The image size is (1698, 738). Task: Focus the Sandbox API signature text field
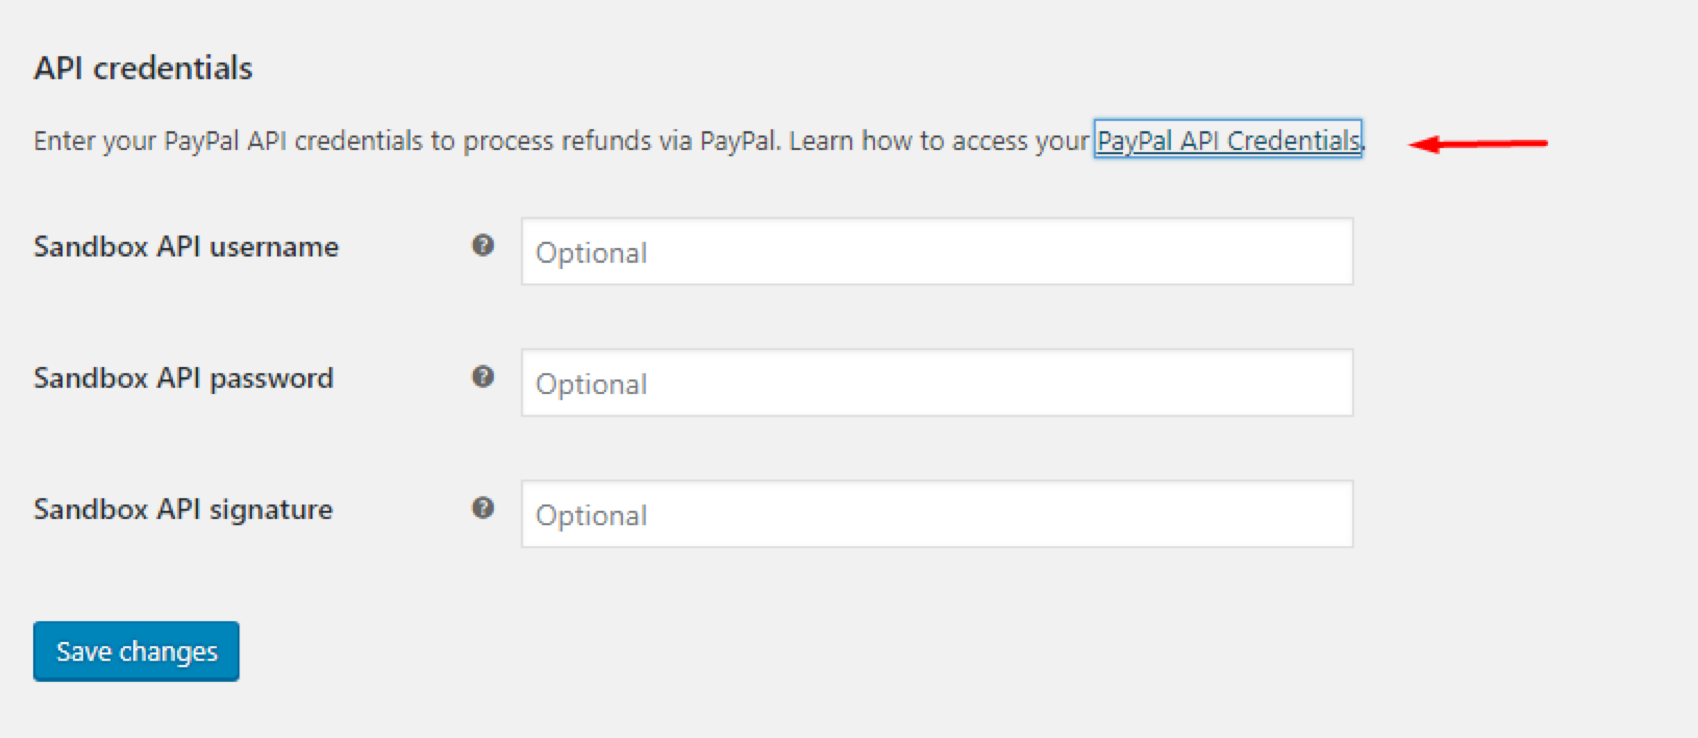[937, 514]
